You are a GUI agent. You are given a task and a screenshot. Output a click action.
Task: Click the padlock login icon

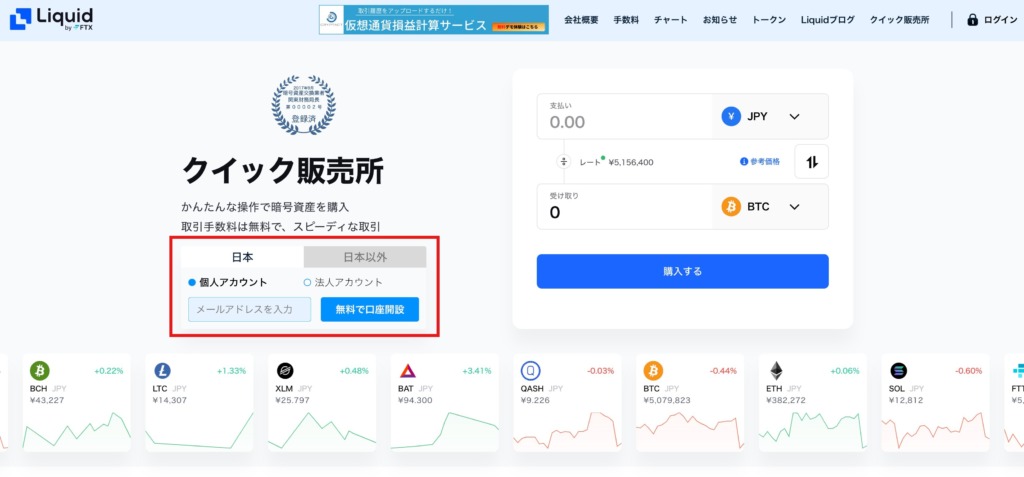[x=972, y=20]
